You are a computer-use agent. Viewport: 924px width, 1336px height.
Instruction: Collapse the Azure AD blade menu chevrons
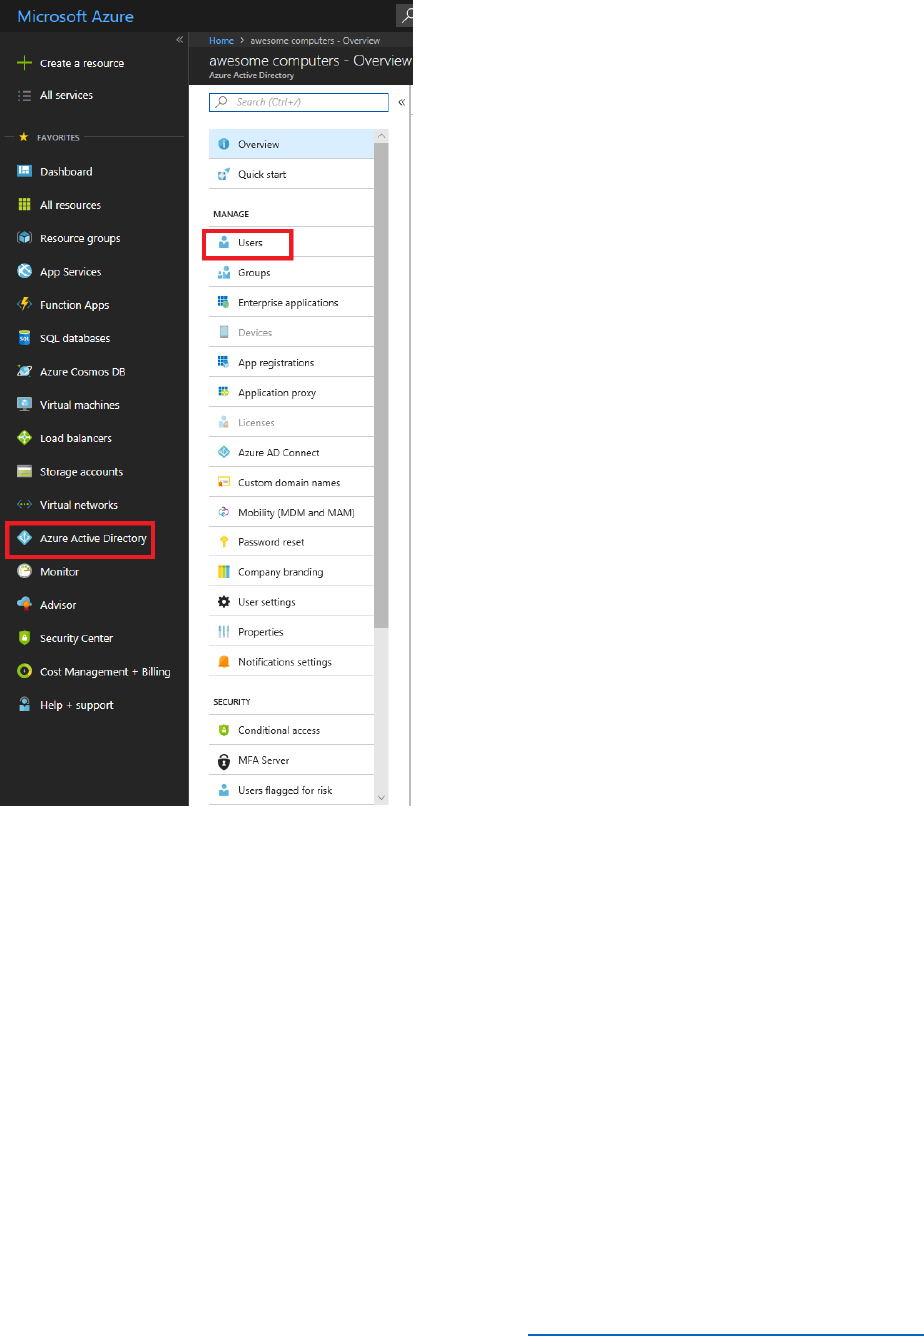click(x=401, y=102)
